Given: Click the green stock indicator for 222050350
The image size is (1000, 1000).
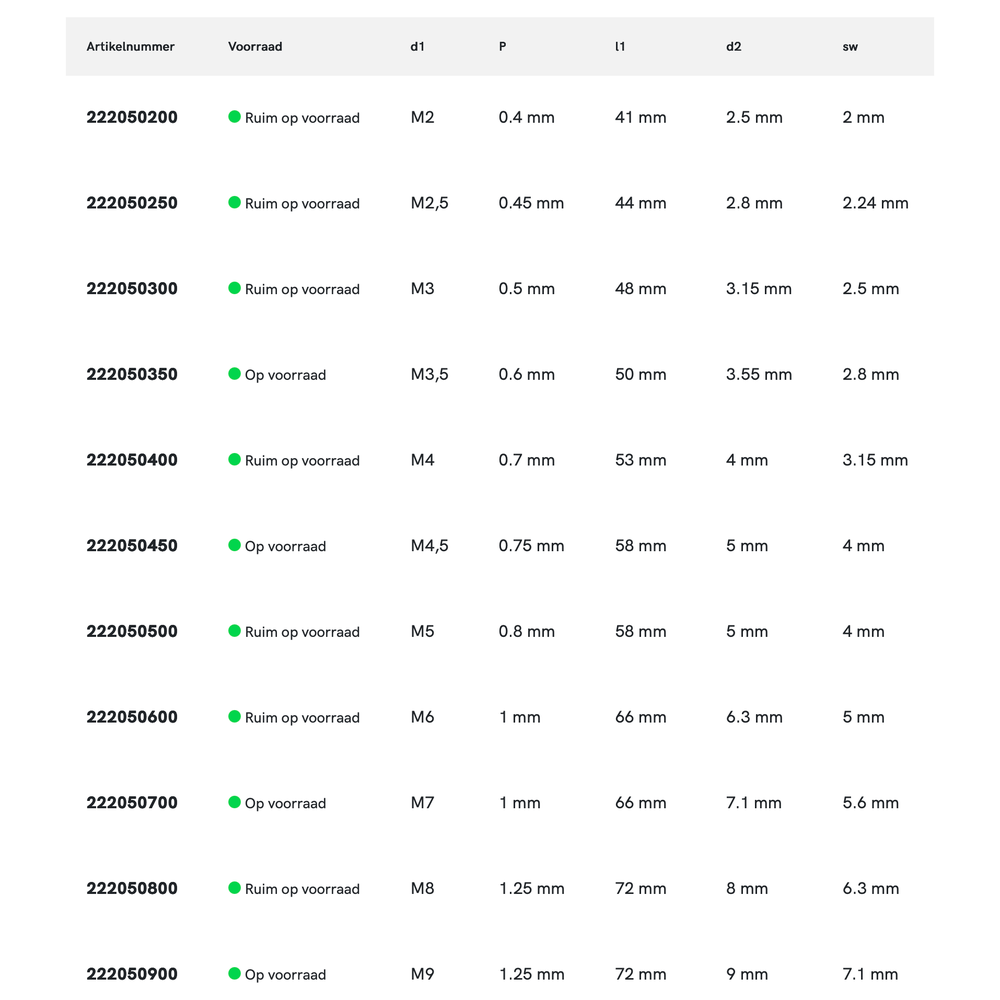Looking at the screenshot, I should [x=235, y=374].
